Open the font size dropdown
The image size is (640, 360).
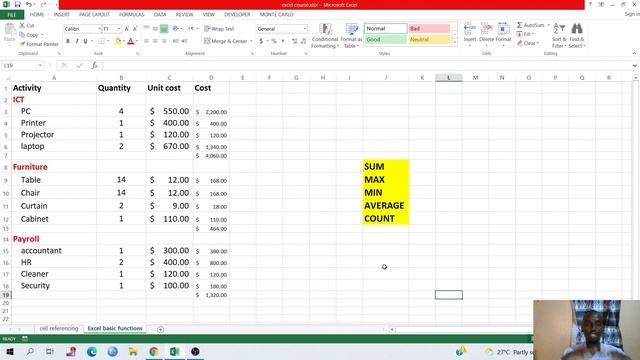[119, 29]
